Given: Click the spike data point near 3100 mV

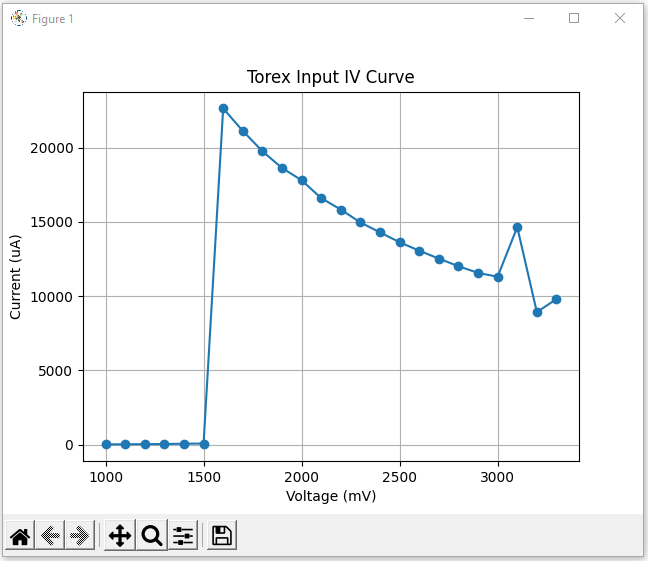Looking at the screenshot, I should tap(517, 227).
